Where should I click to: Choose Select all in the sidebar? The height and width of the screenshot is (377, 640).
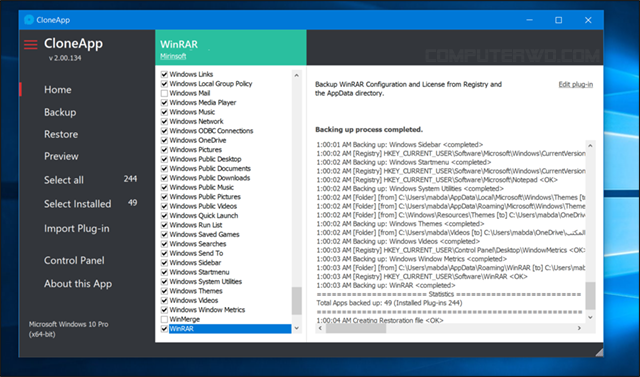click(64, 180)
